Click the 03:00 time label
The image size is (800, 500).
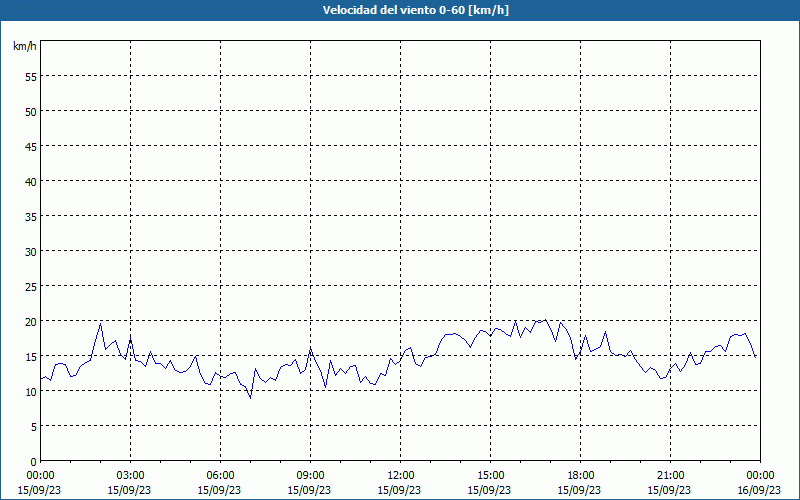click(x=131, y=476)
